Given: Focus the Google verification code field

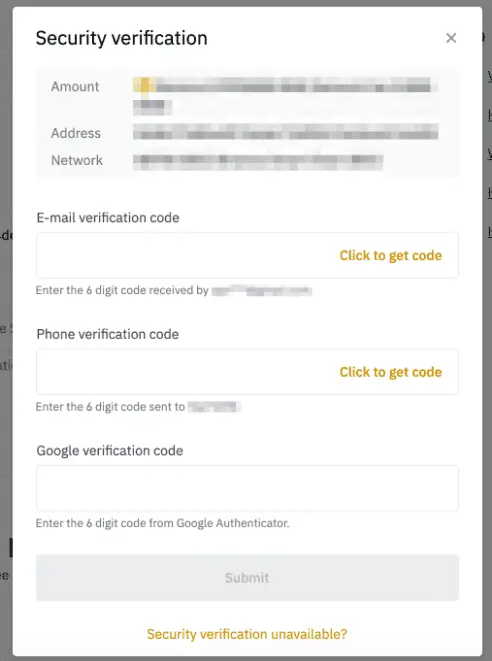Looking at the screenshot, I should pos(247,488).
